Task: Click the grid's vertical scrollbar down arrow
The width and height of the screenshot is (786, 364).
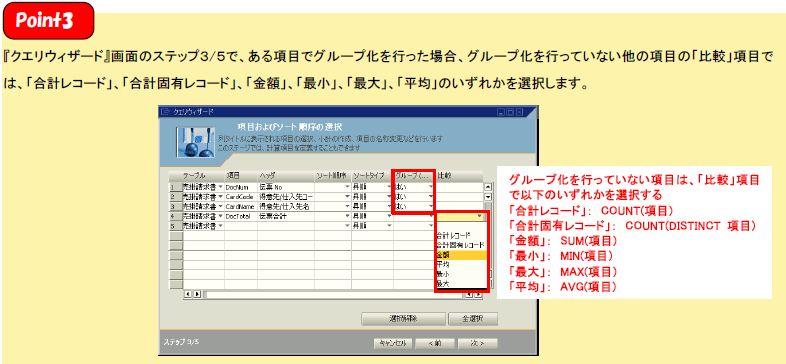Action: 488,197
